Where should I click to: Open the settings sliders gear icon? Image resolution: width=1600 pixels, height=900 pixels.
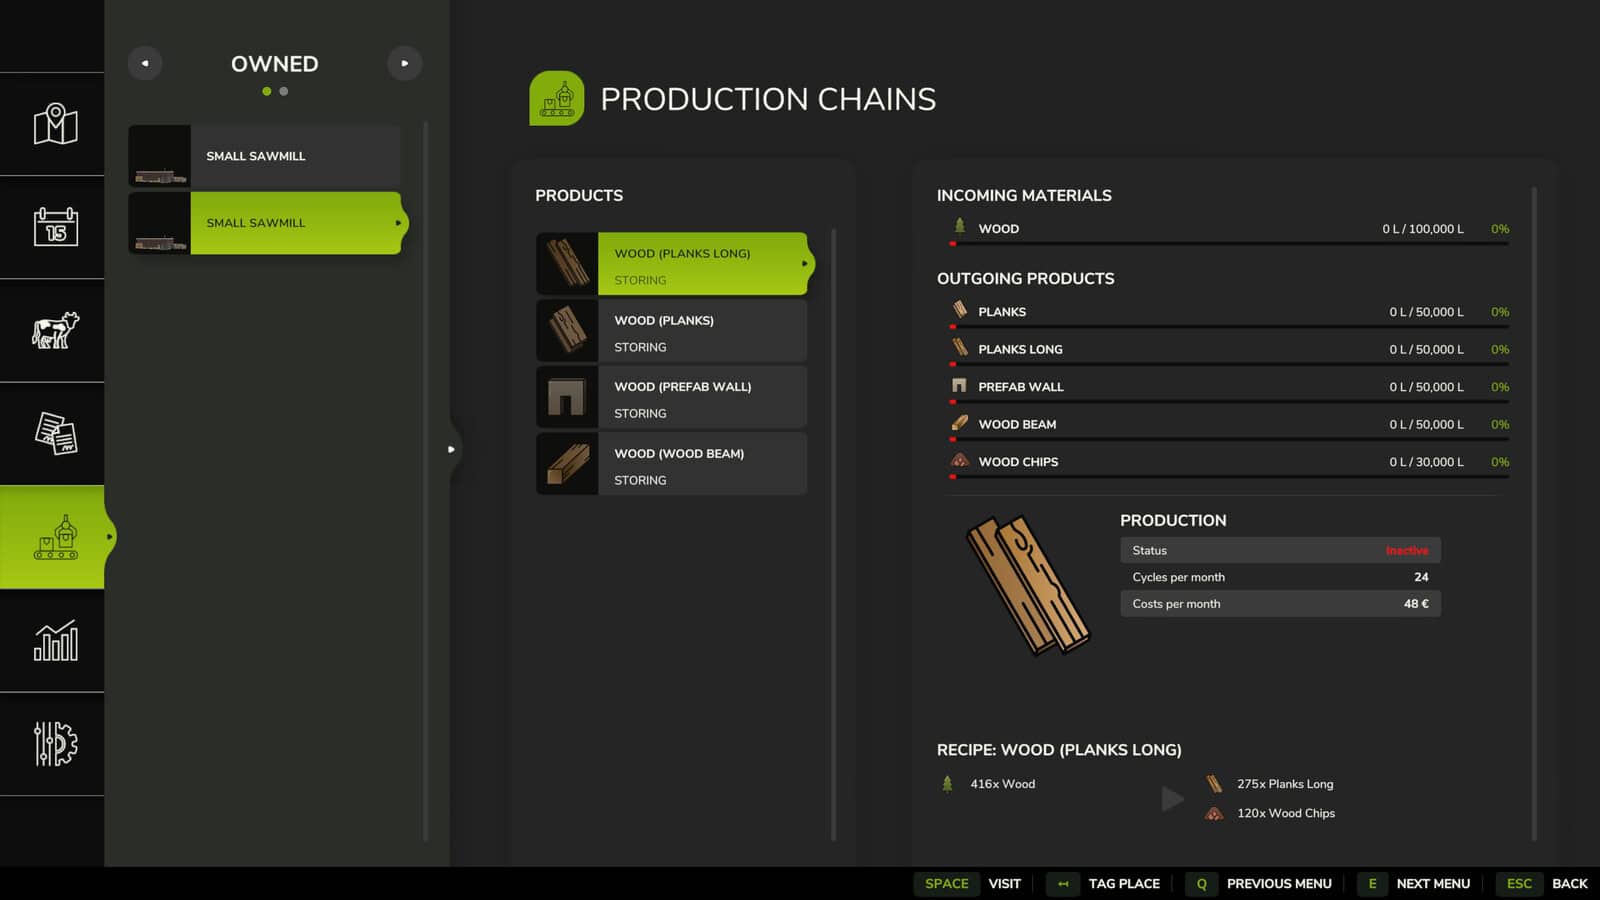point(55,744)
